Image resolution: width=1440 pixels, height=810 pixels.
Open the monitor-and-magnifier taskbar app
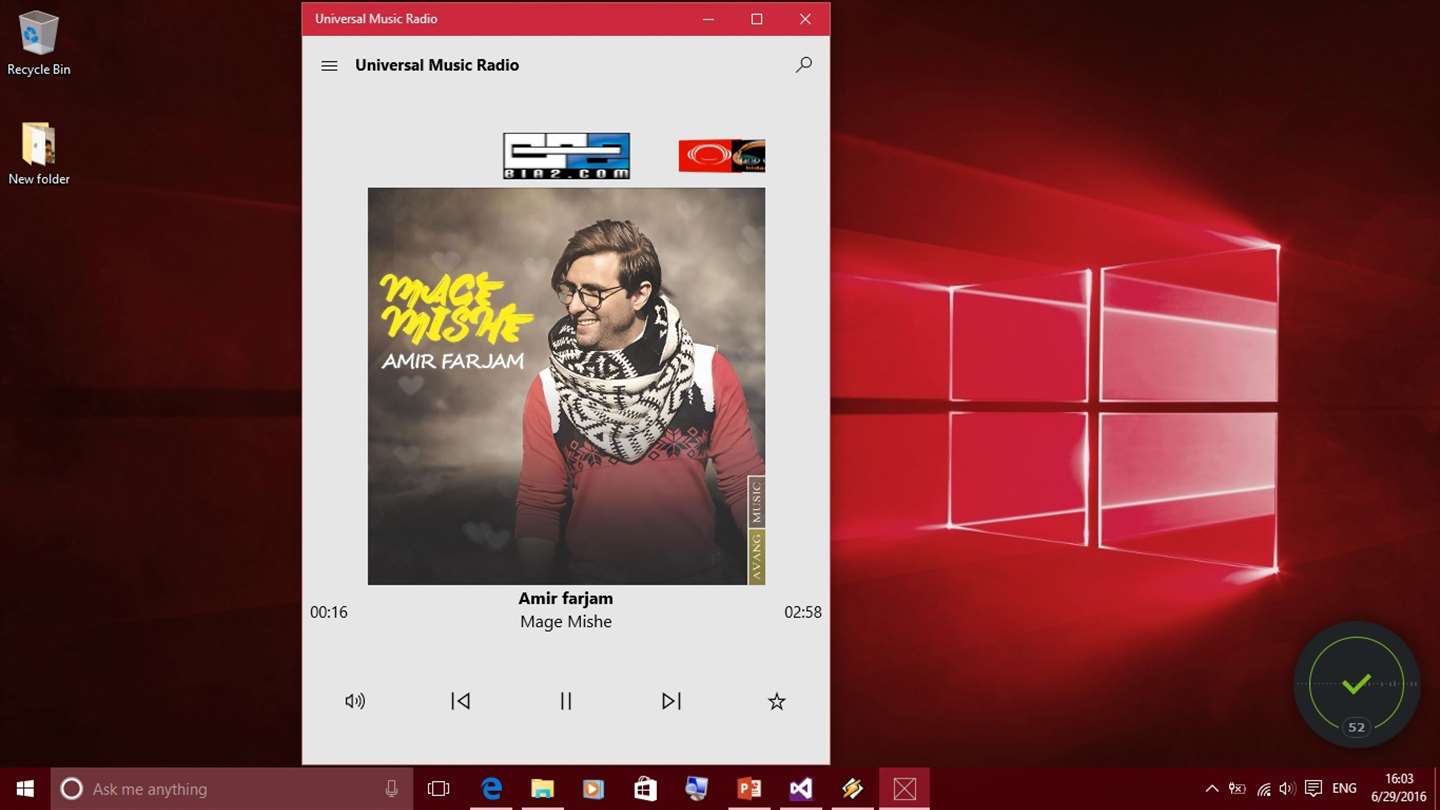[697, 789]
